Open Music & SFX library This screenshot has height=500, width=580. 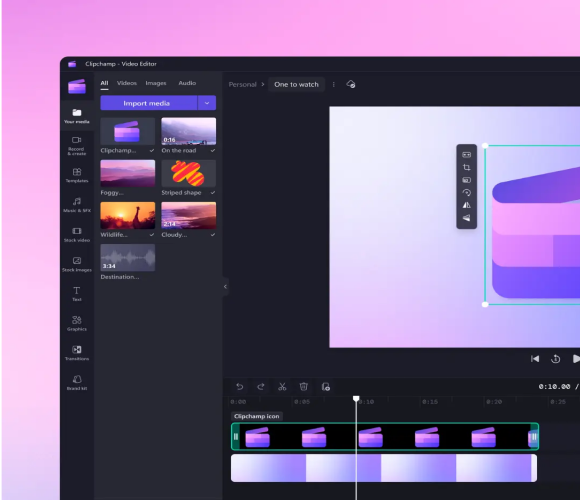[x=77, y=205]
